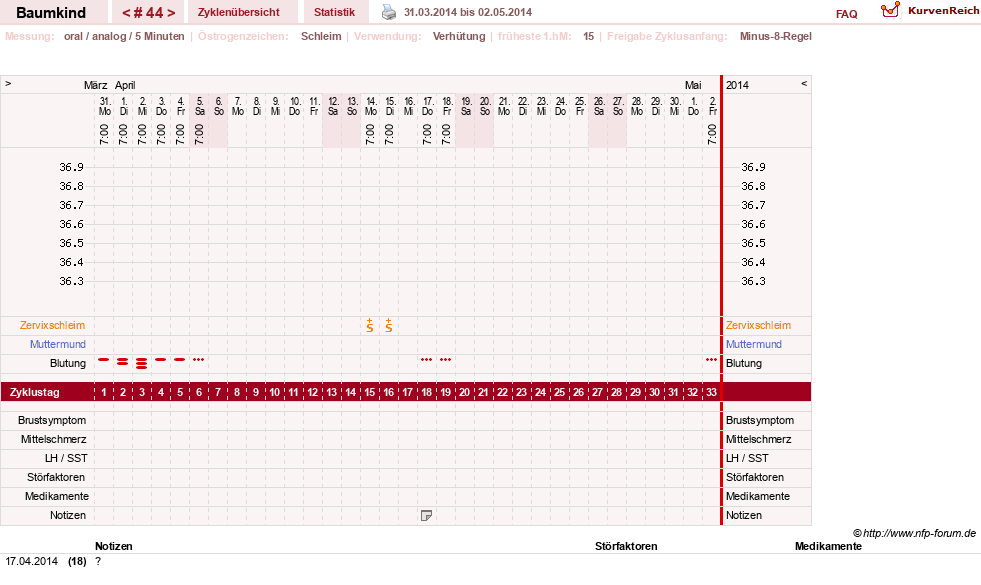Click measurement time 7:00 under 14. Mo
The height and width of the screenshot is (585, 981).
coord(370,134)
